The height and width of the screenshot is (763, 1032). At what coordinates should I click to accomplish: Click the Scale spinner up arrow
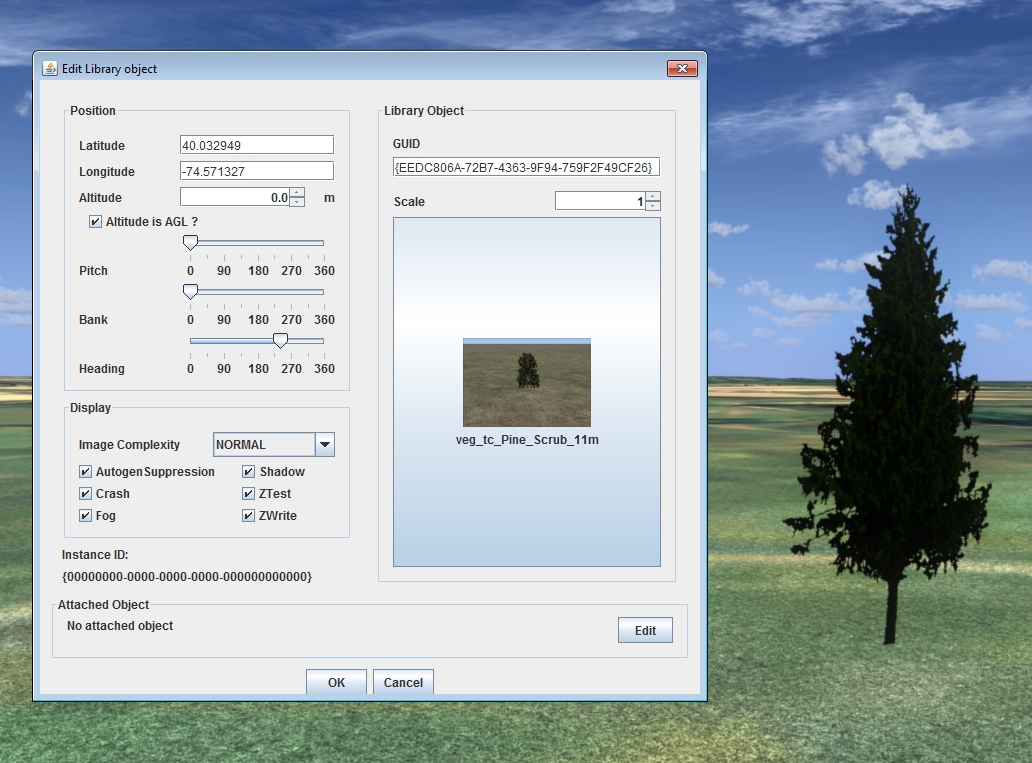tap(652, 196)
